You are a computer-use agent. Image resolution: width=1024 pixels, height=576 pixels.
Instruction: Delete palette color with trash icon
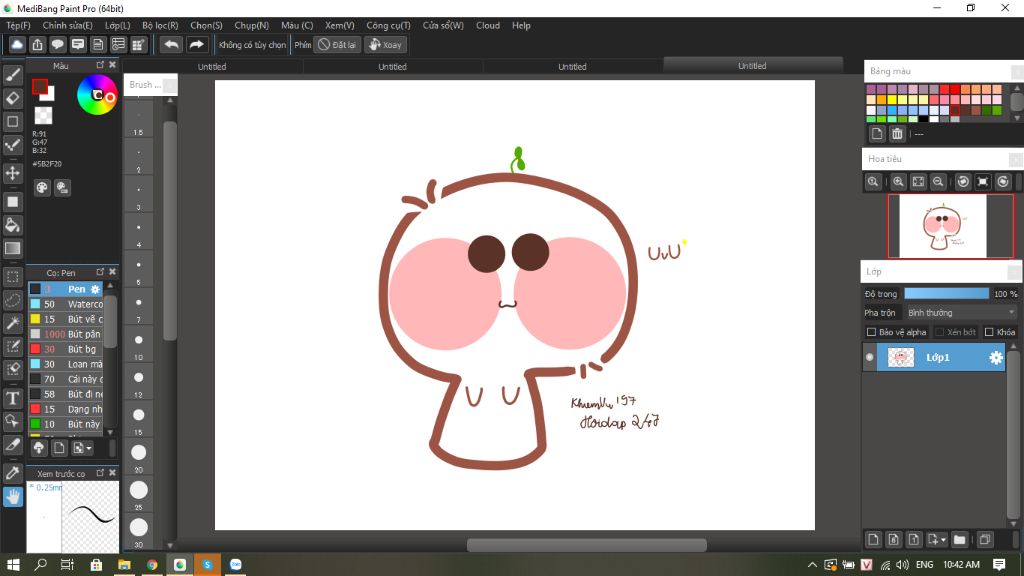click(x=897, y=134)
